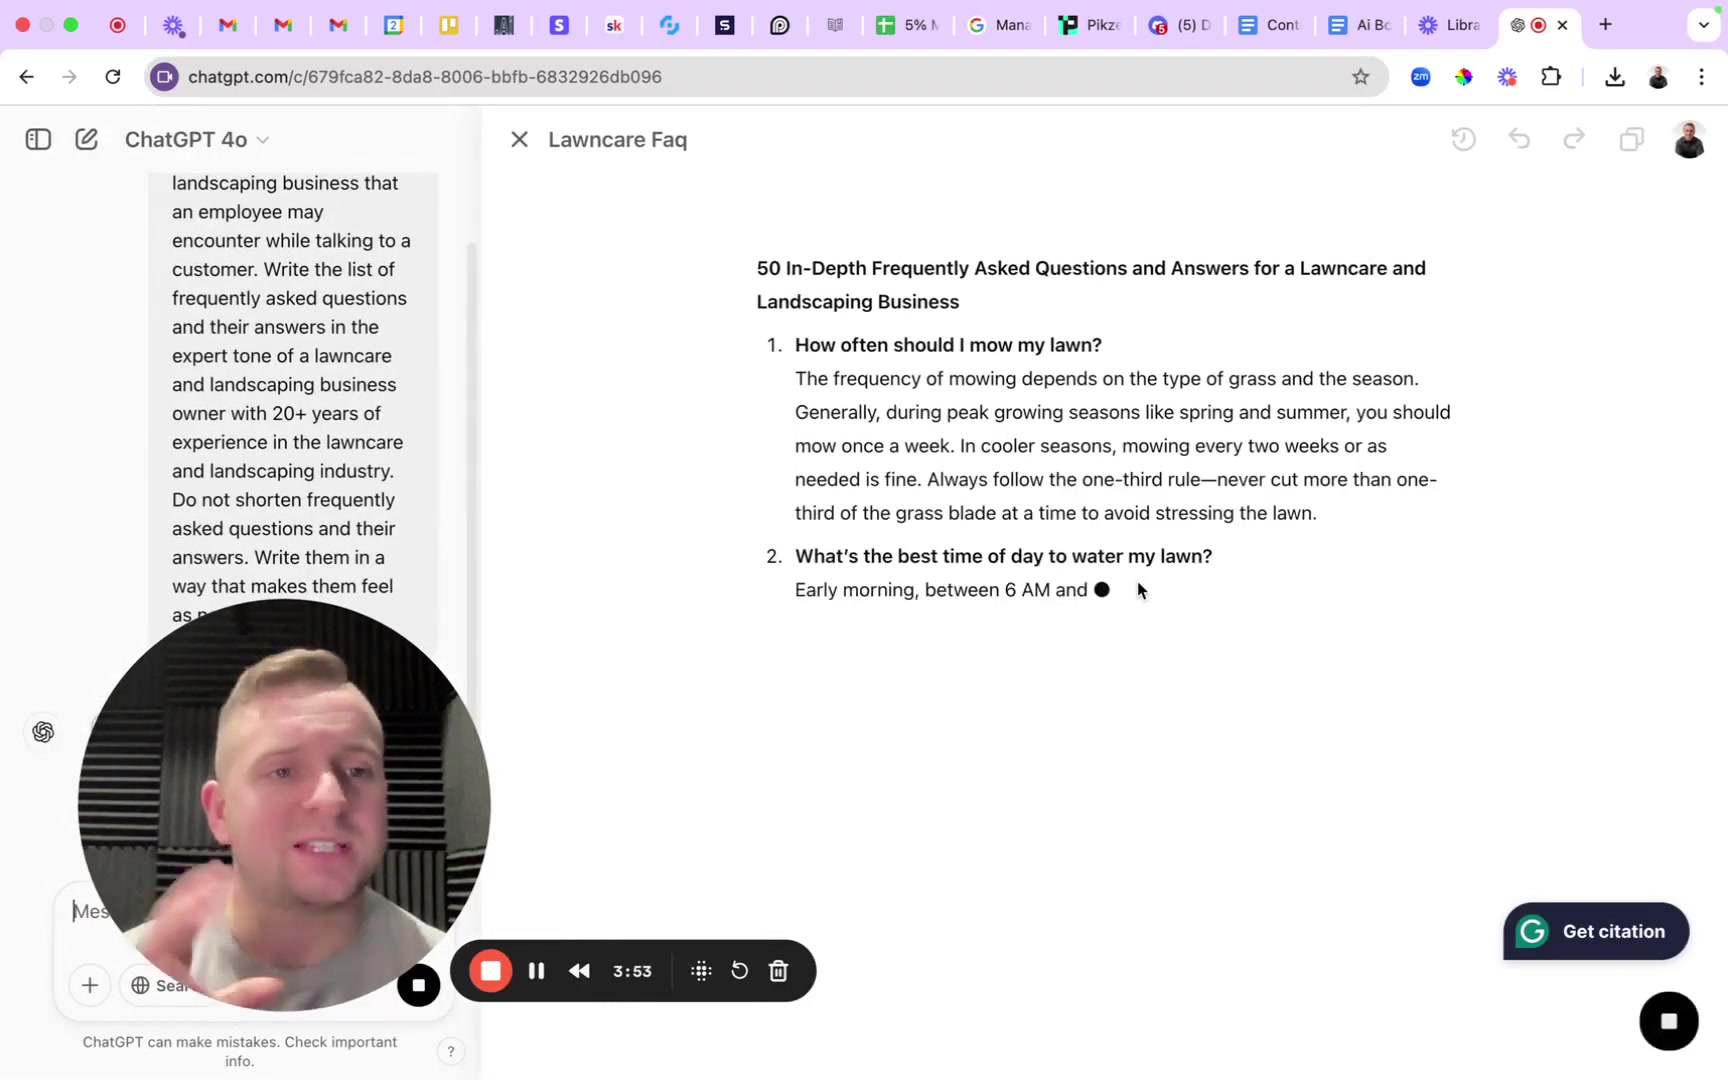Restart the recording
Viewport: 1728px width, 1080px height.
point(739,971)
